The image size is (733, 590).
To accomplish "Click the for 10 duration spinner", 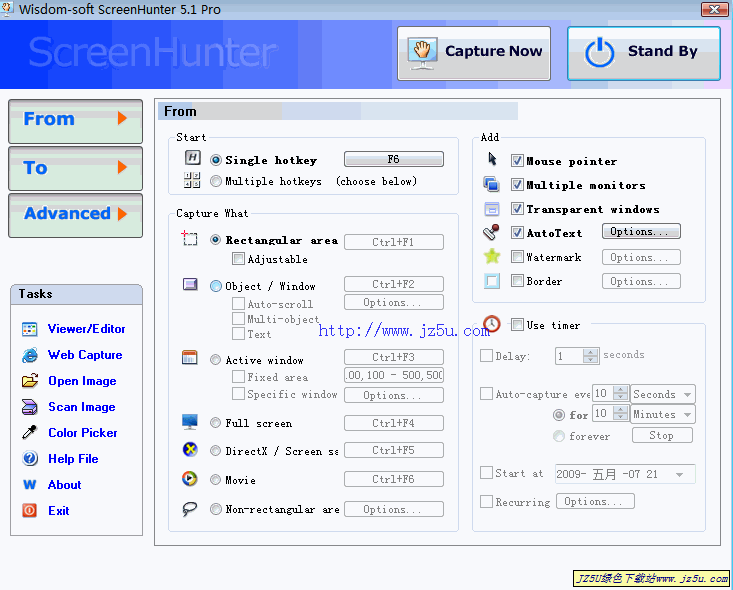I will pyautogui.click(x=620, y=413).
